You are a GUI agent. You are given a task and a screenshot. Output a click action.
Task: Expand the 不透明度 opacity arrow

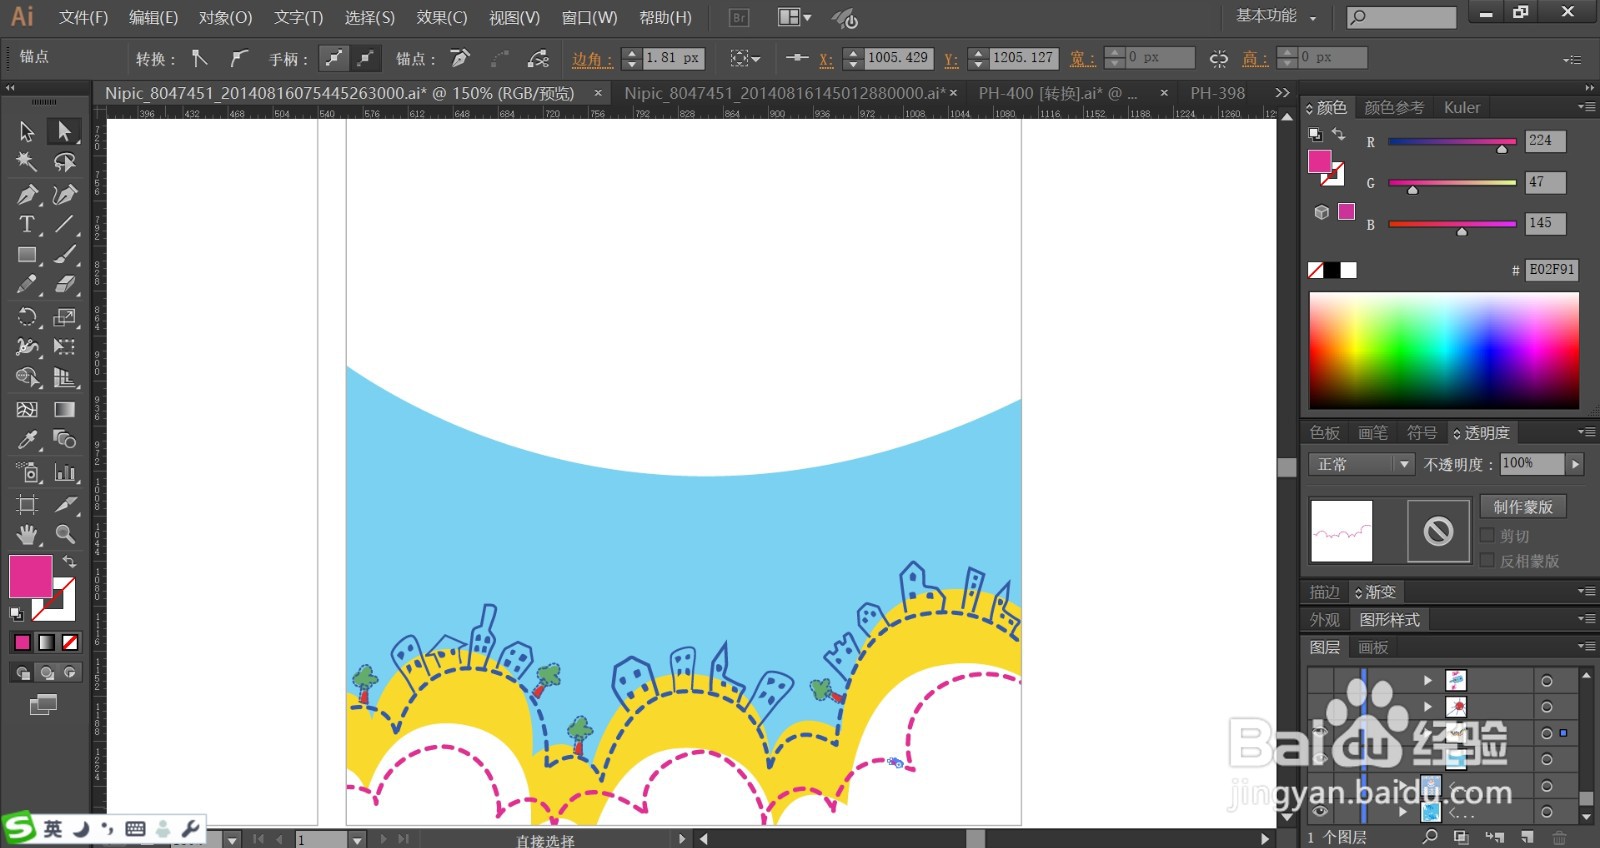(1576, 464)
